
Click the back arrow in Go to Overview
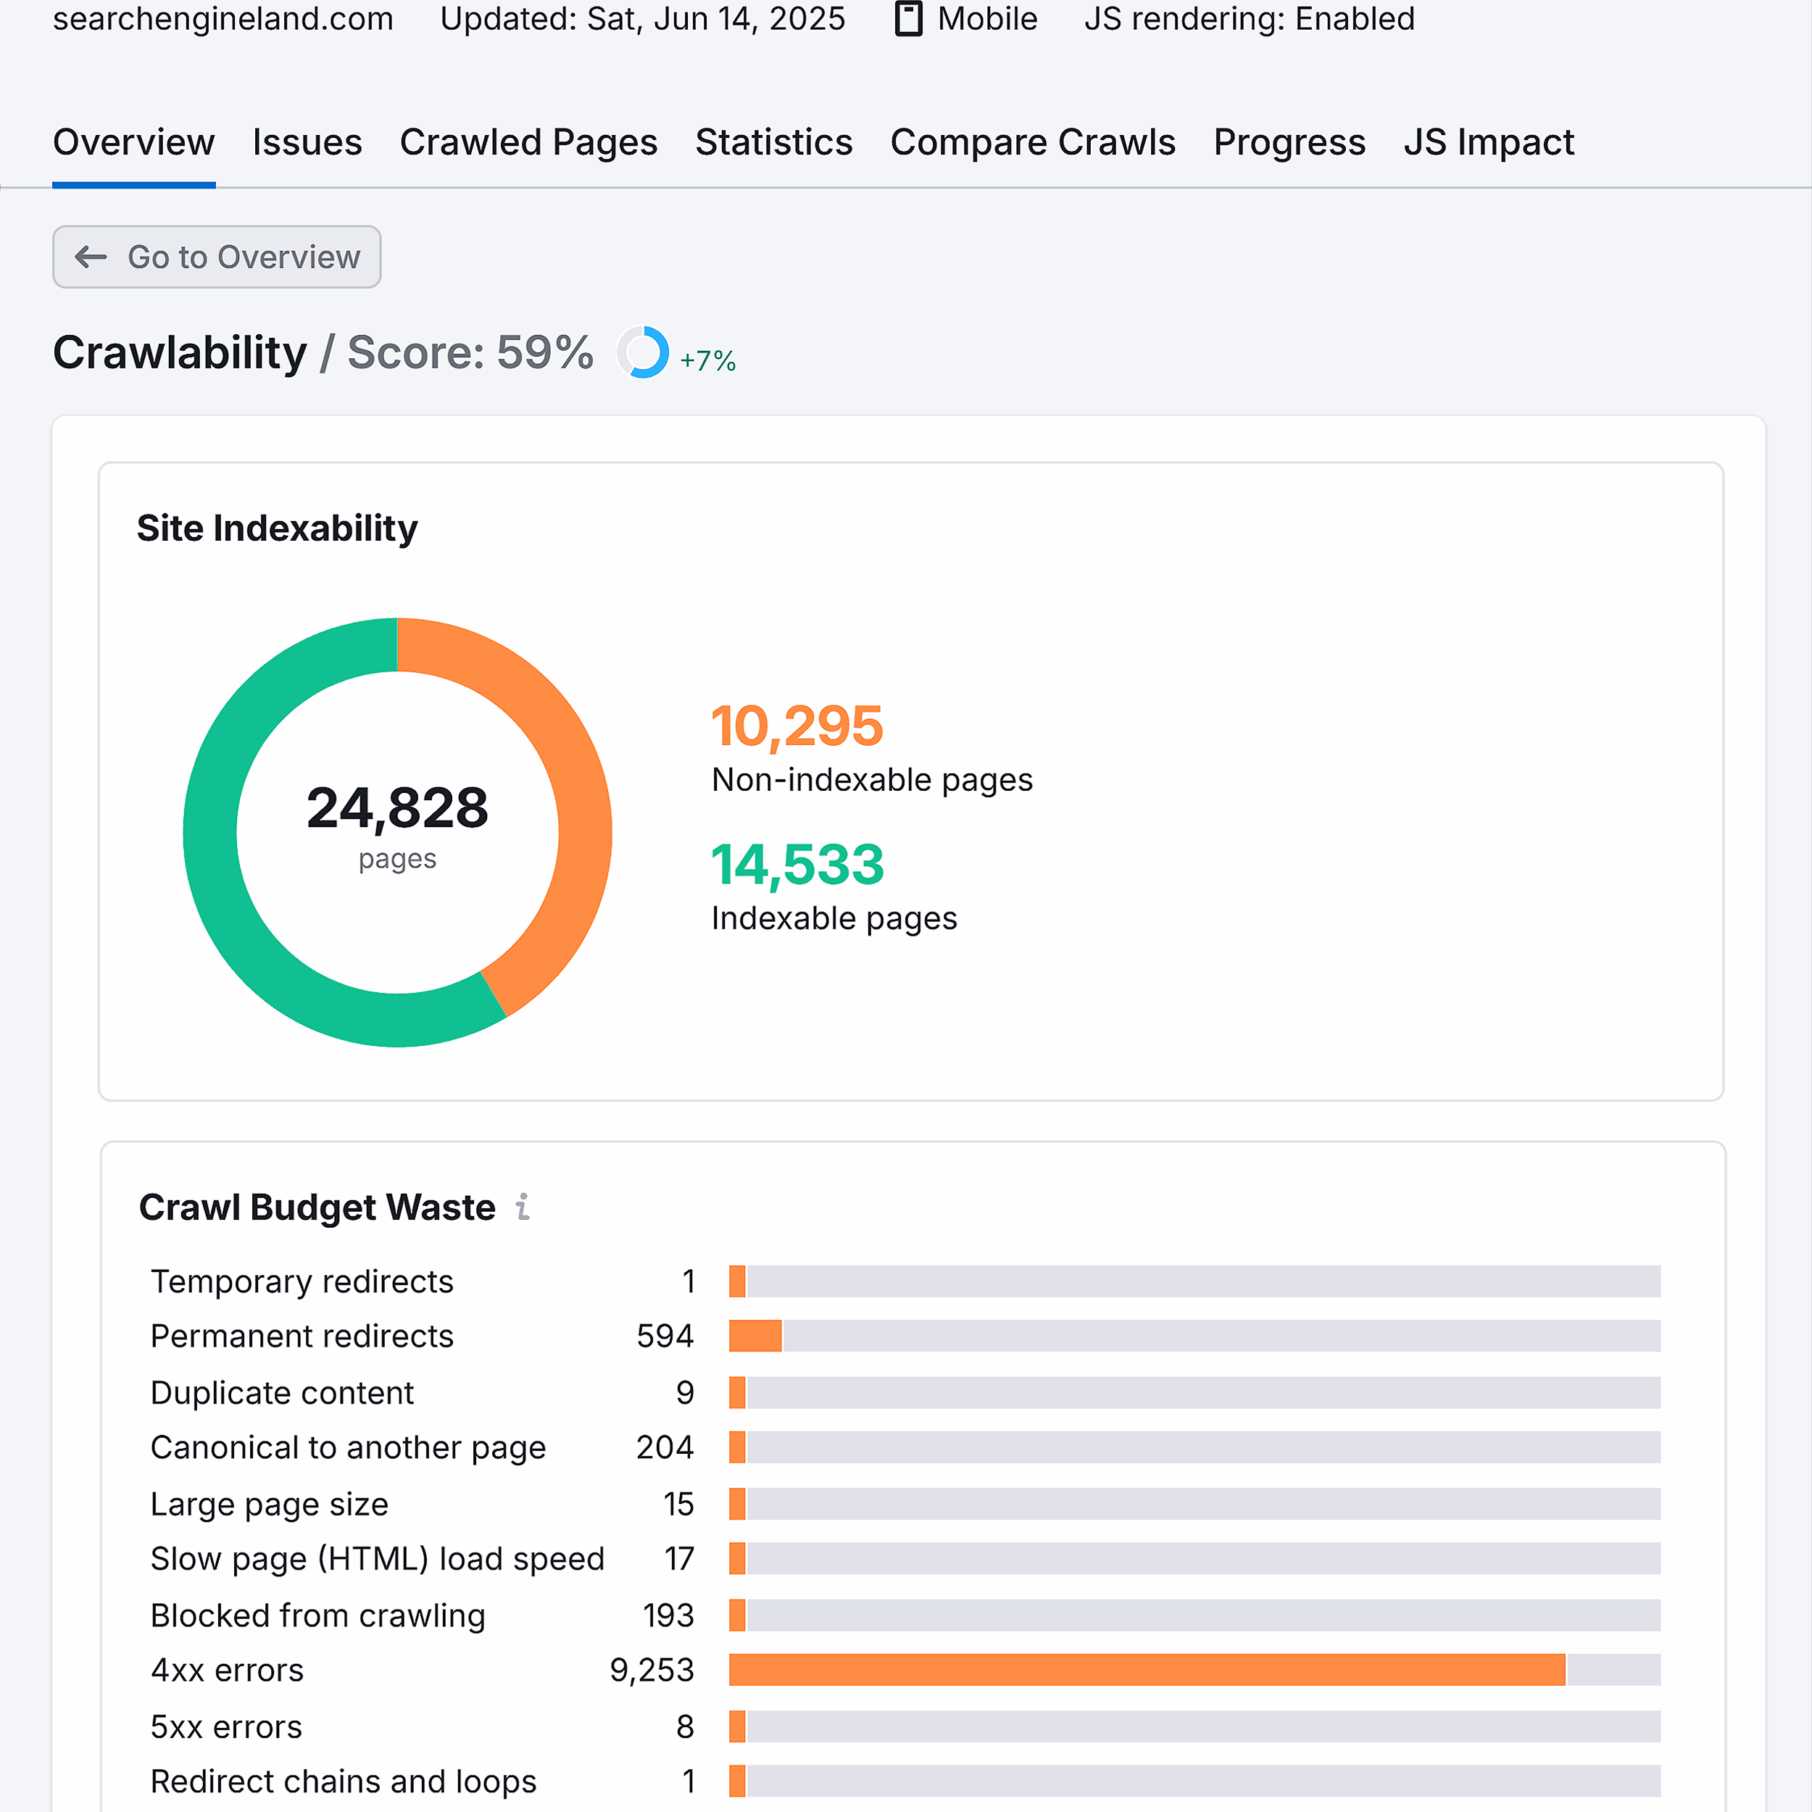tap(91, 257)
